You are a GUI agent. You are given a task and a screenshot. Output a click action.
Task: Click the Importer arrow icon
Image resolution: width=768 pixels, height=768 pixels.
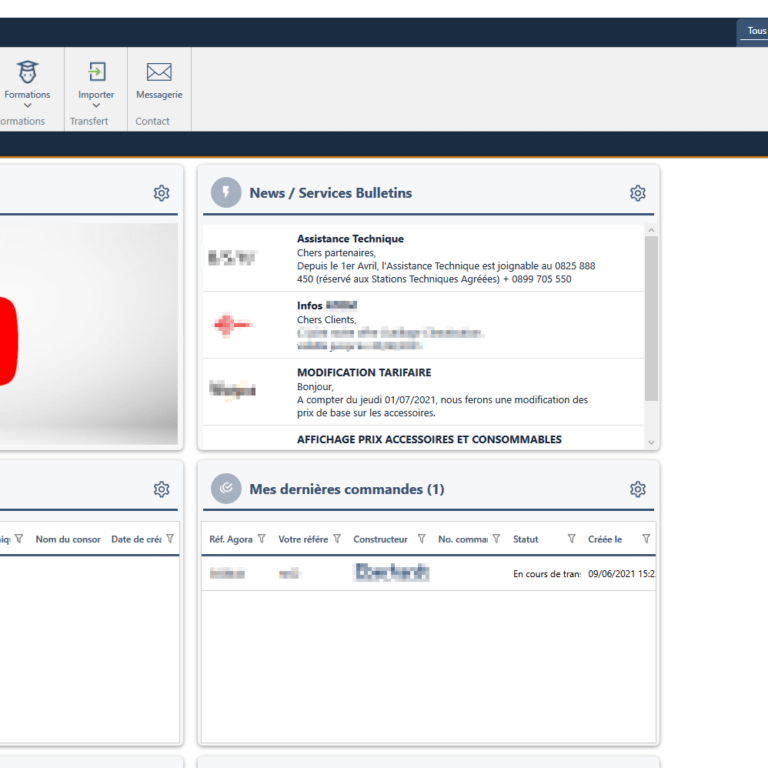pyautogui.click(x=96, y=72)
